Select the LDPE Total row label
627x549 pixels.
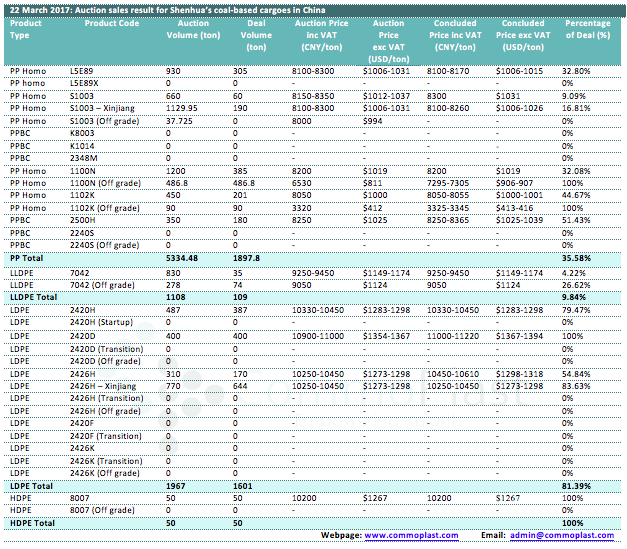31,485
